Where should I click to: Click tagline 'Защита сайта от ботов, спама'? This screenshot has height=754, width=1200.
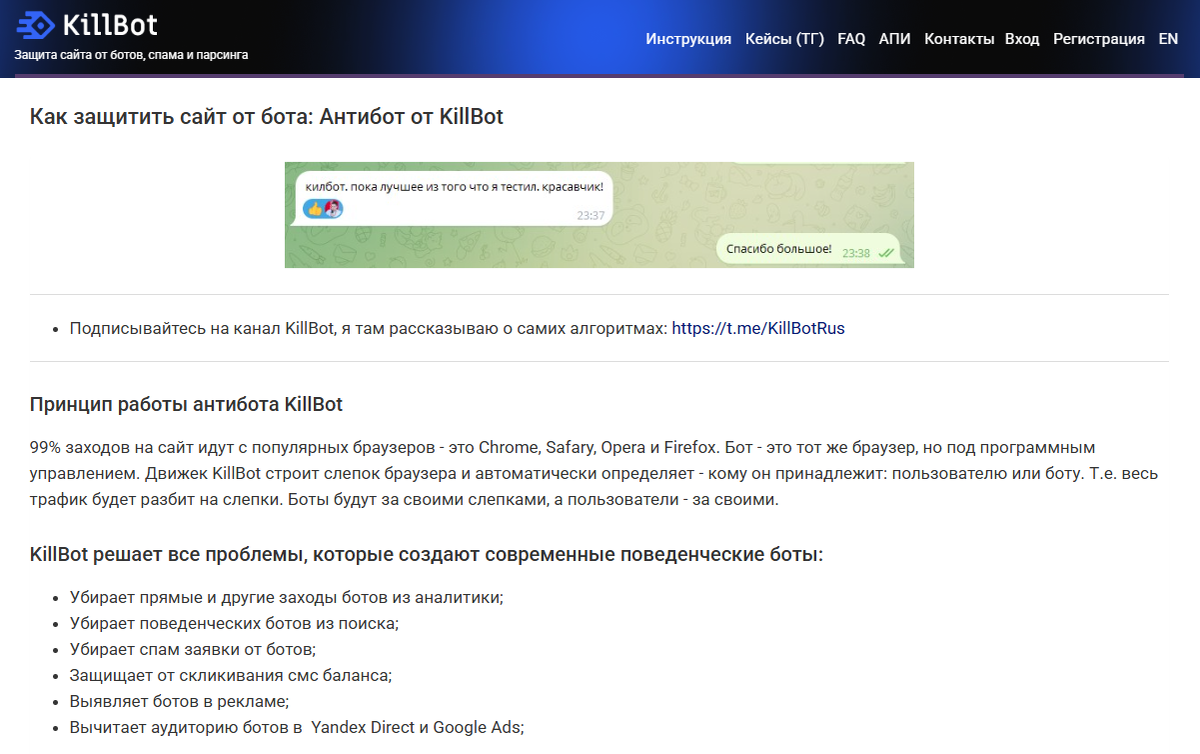(x=131, y=55)
